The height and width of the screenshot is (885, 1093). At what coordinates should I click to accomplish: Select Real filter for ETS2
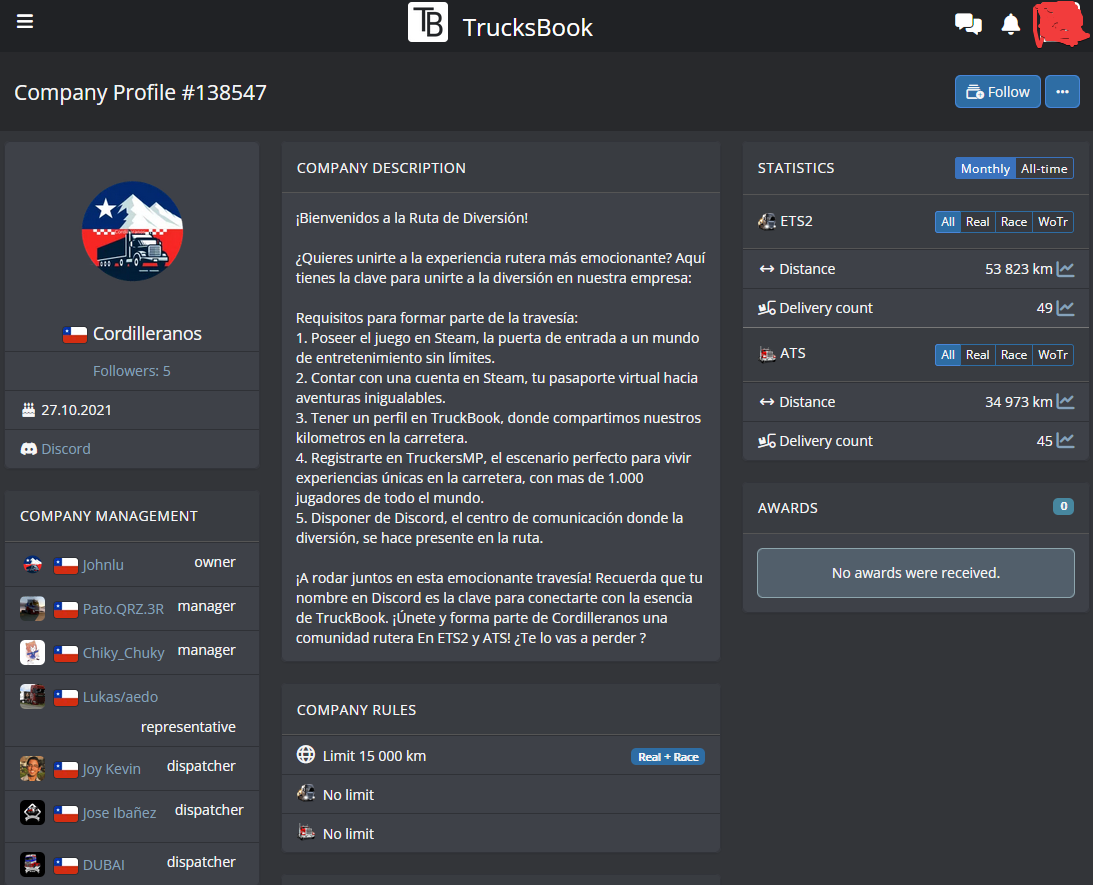977,222
